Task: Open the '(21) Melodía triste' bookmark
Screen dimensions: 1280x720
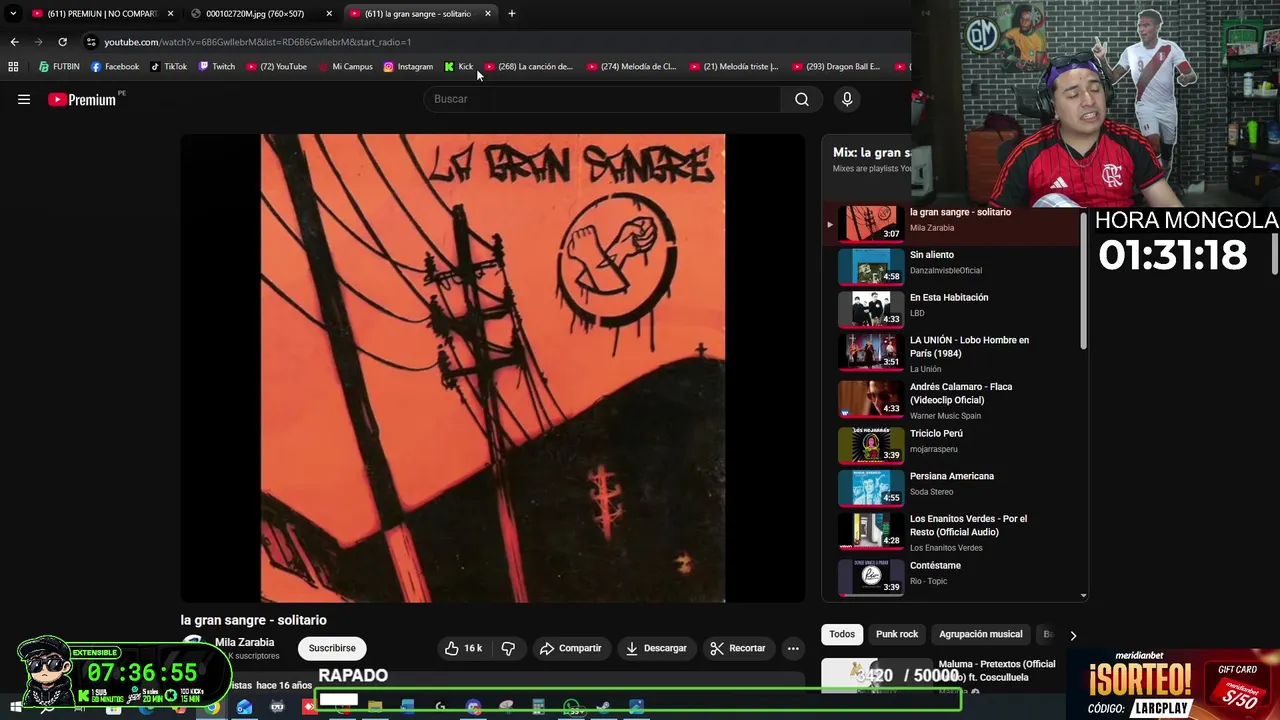Action: [734, 67]
